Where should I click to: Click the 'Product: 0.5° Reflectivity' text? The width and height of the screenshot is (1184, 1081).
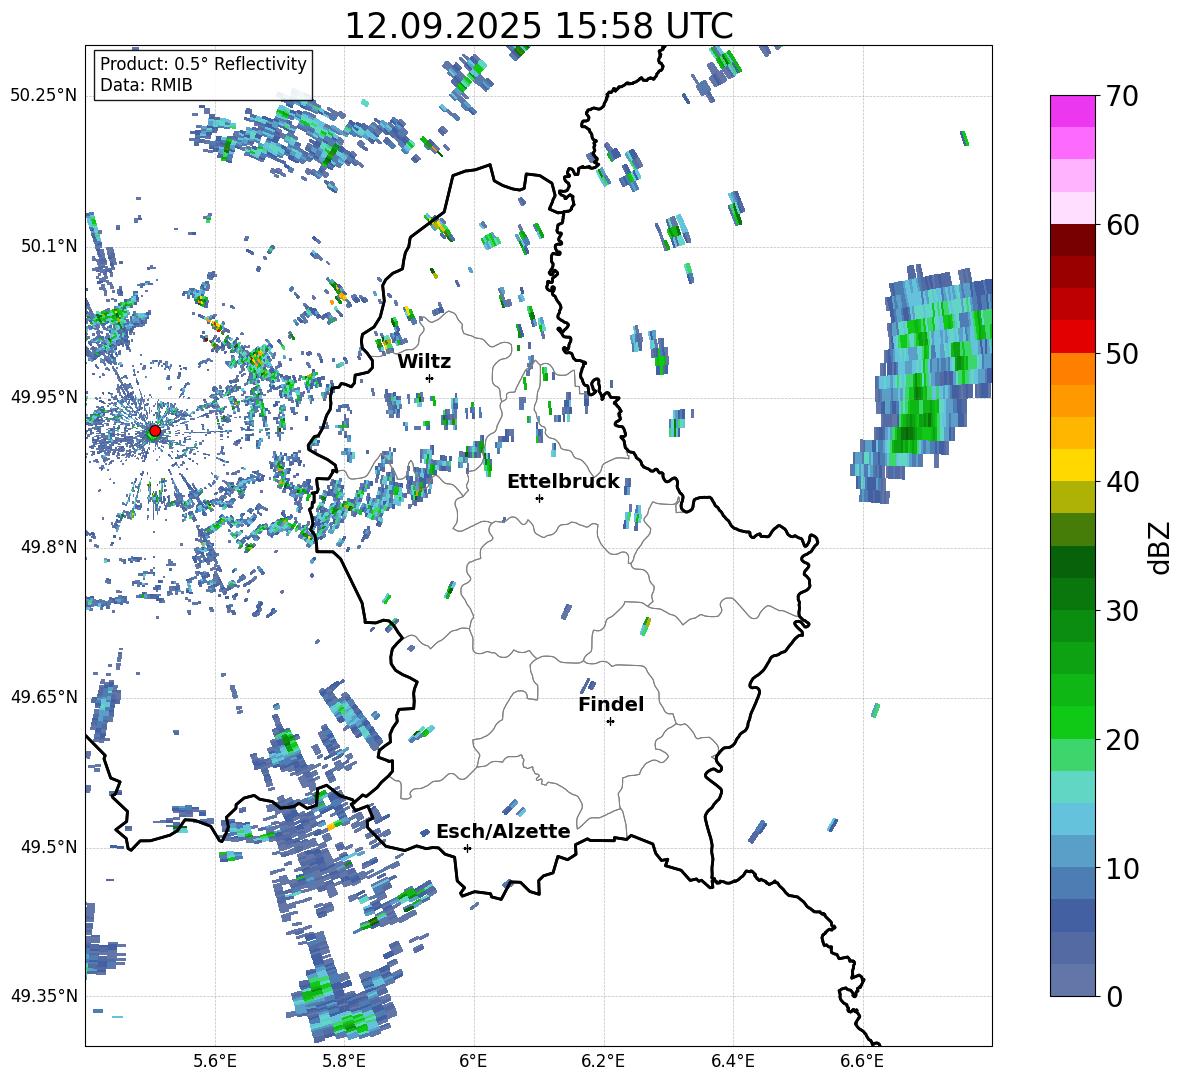[203, 64]
